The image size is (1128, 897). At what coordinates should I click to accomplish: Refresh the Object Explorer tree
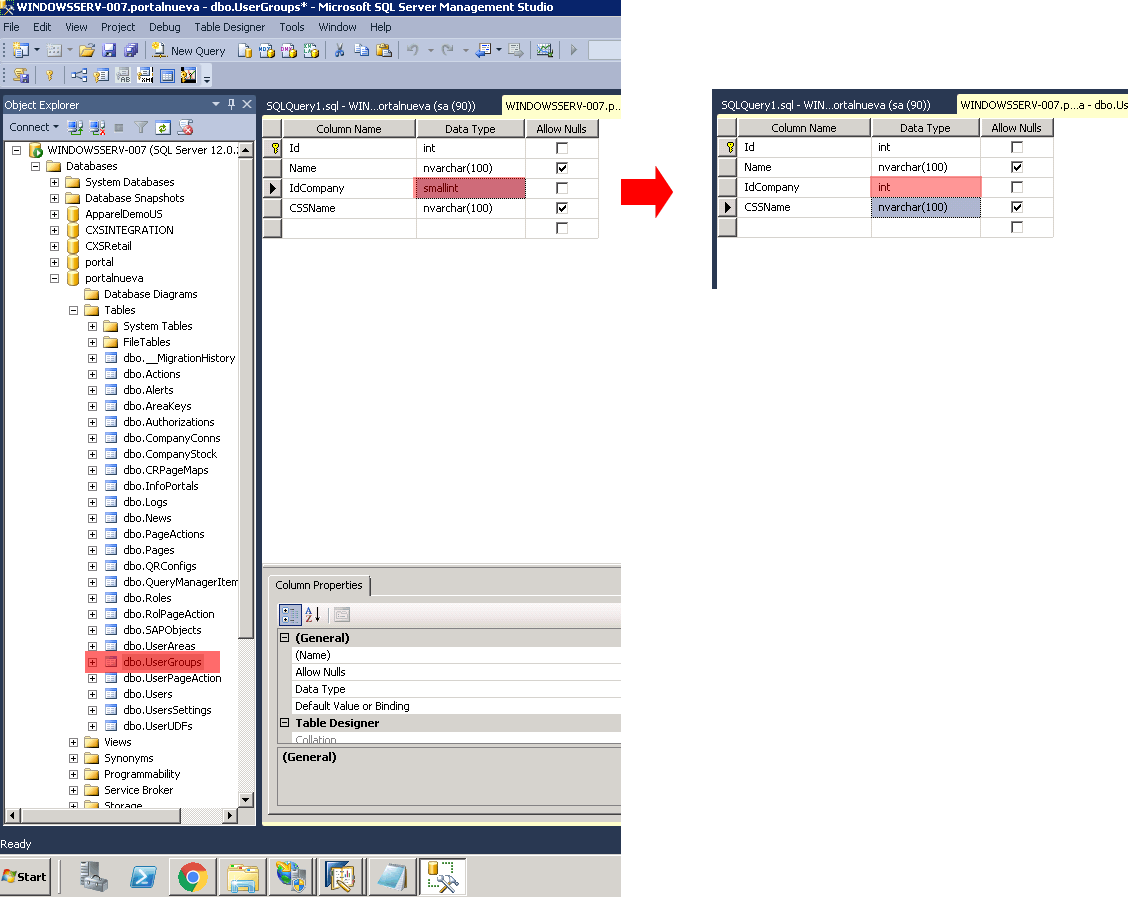pos(162,127)
